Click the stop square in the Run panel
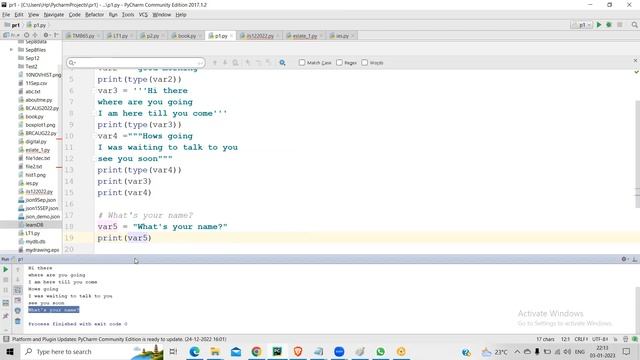The image size is (640, 360). (x=6, y=280)
